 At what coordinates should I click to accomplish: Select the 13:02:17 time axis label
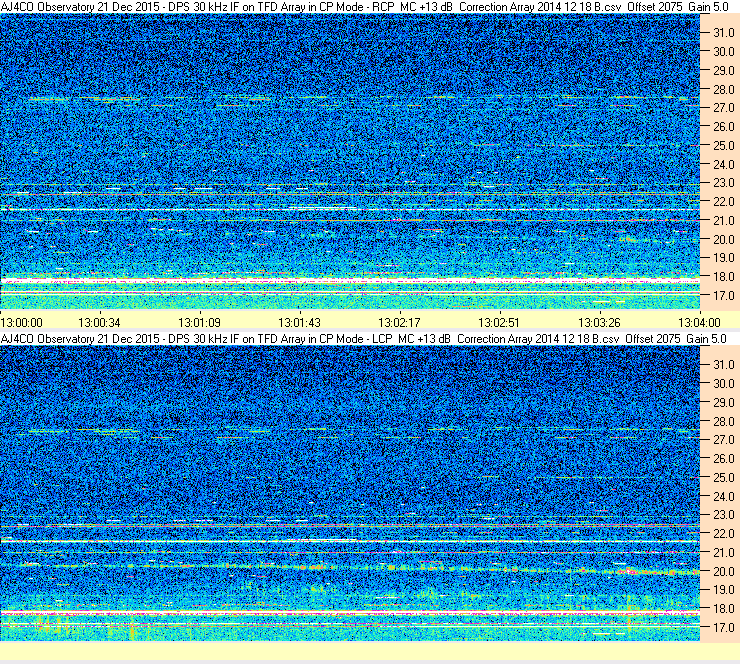pyautogui.click(x=399, y=323)
